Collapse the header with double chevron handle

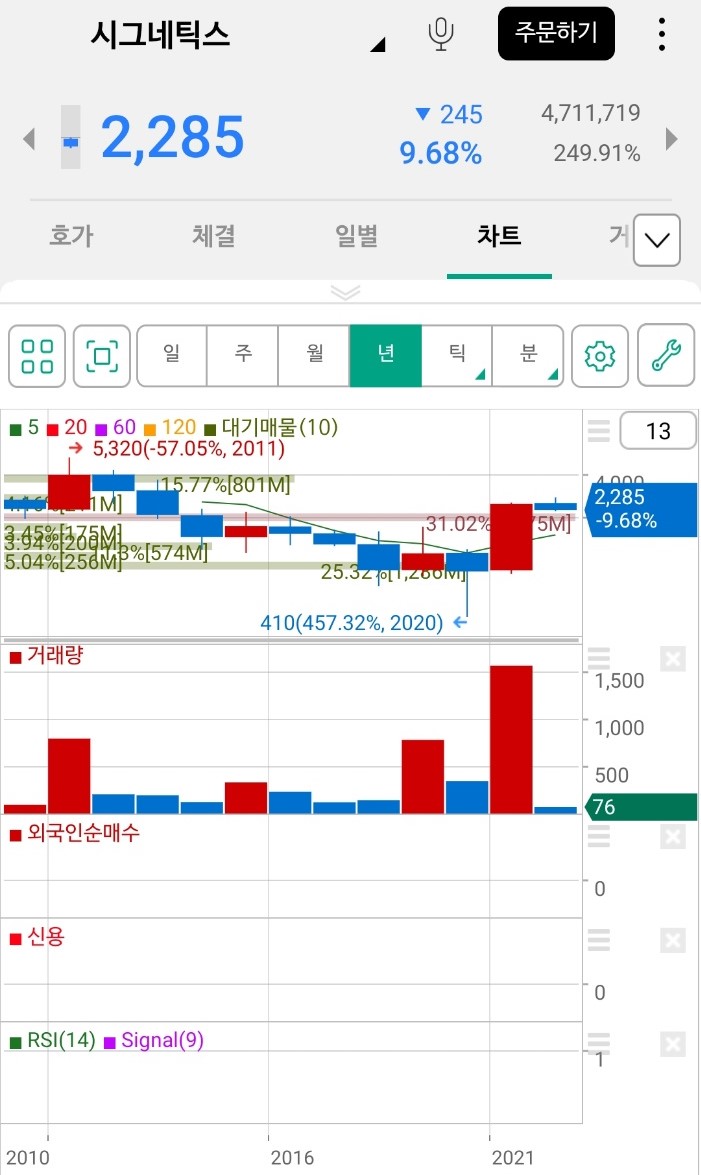[x=346, y=292]
